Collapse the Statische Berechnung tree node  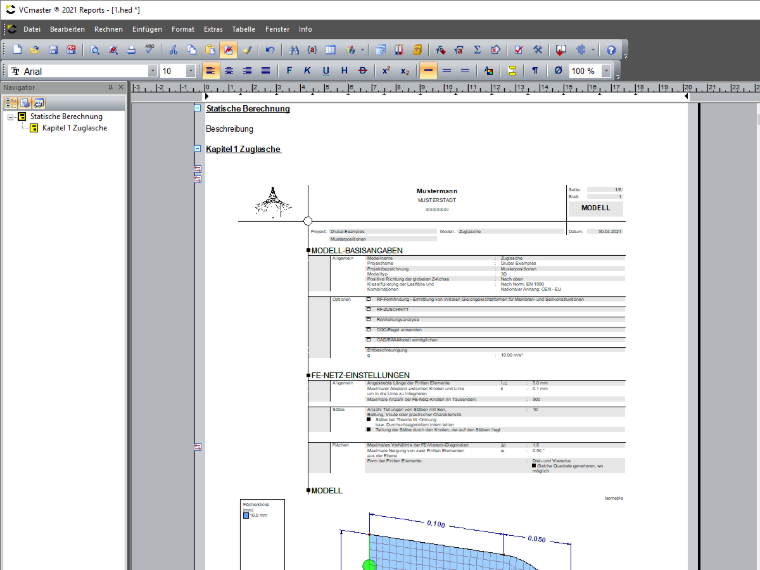click(x=10, y=117)
